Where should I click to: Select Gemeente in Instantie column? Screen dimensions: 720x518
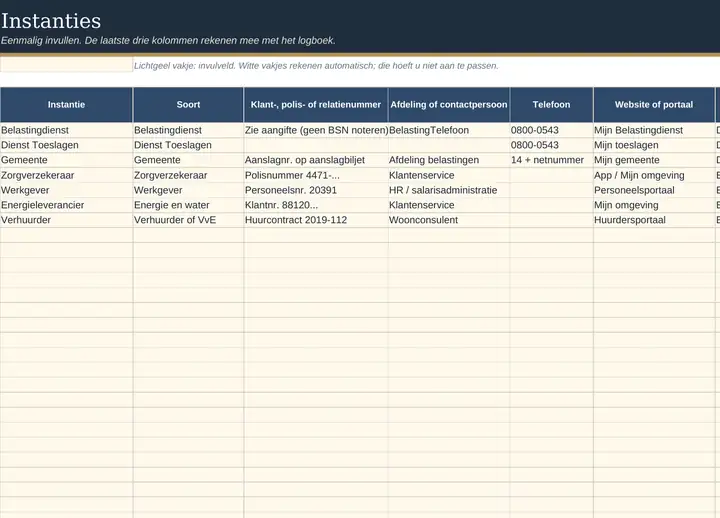[x=67, y=160]
